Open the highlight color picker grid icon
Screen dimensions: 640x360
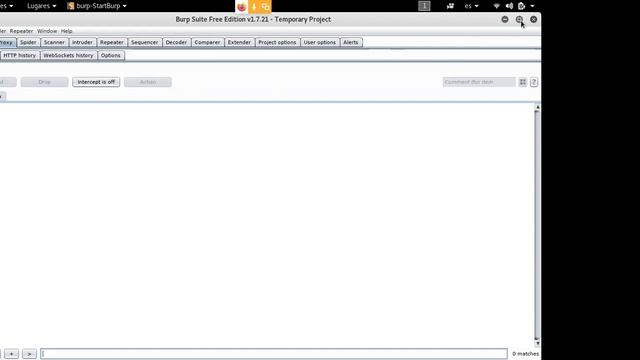522,82
